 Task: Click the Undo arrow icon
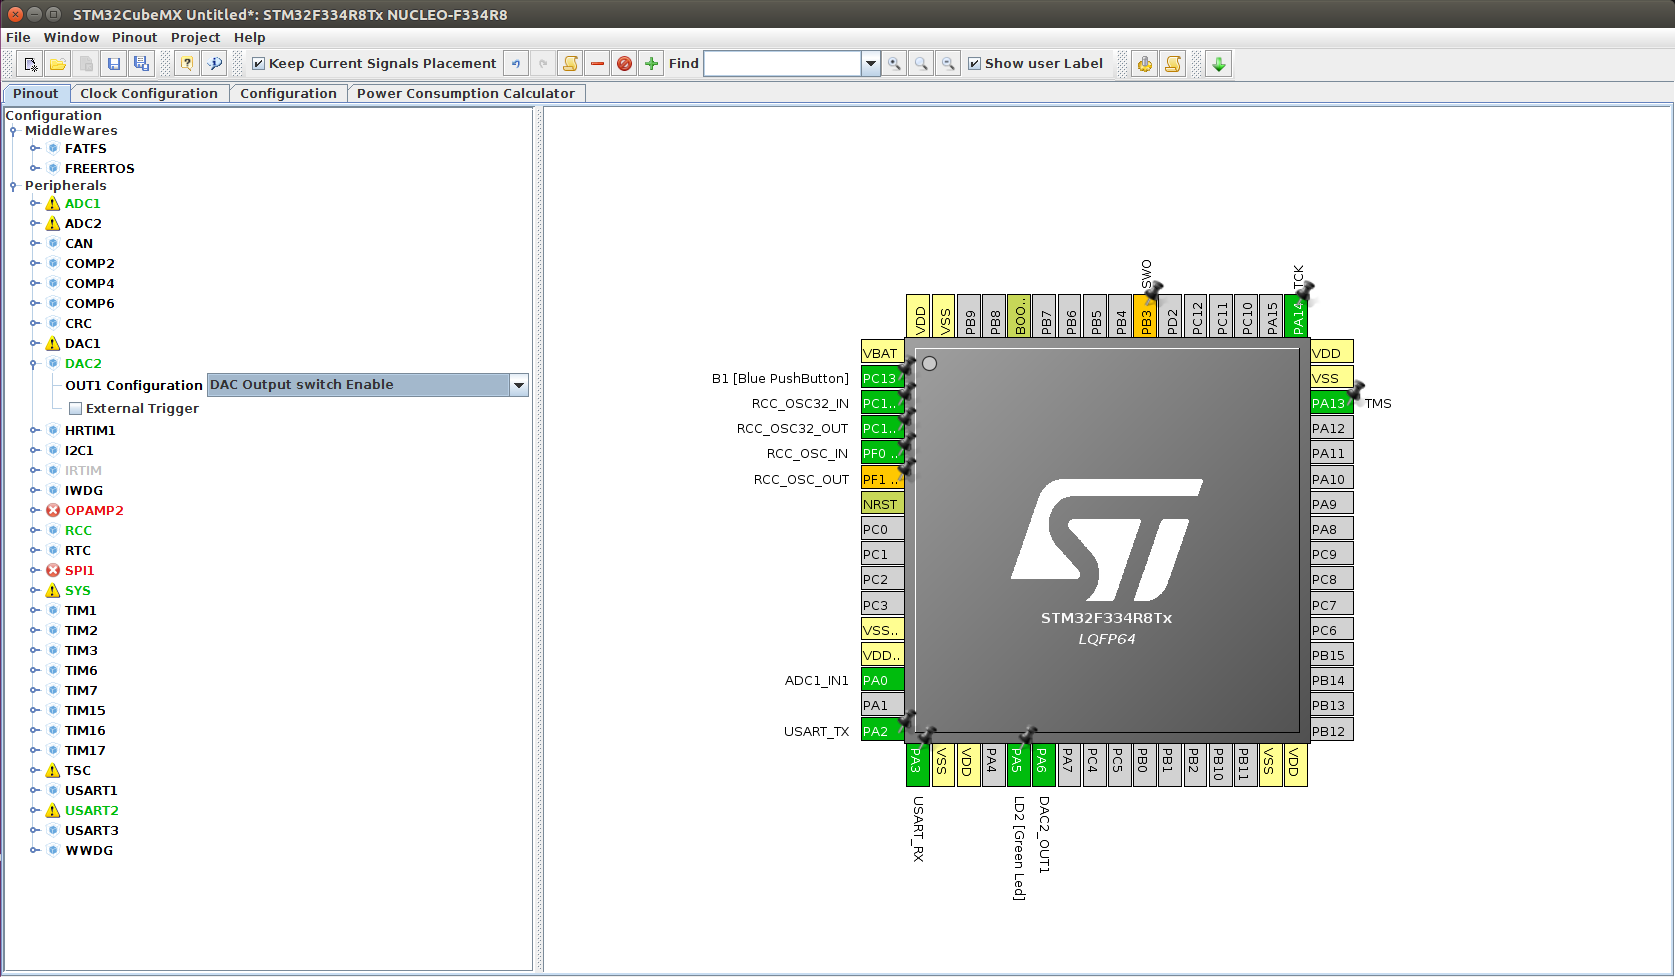point(516,64)
